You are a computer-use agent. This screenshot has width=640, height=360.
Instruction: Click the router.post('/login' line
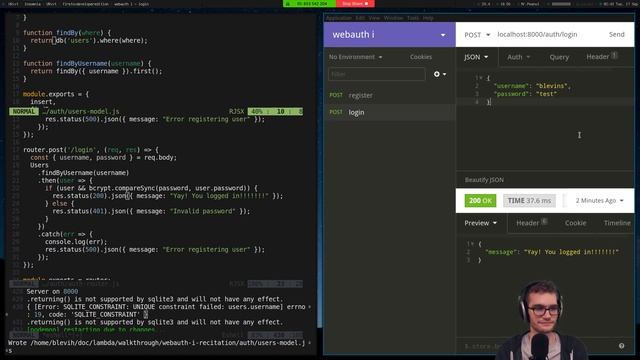click(91, 150)
